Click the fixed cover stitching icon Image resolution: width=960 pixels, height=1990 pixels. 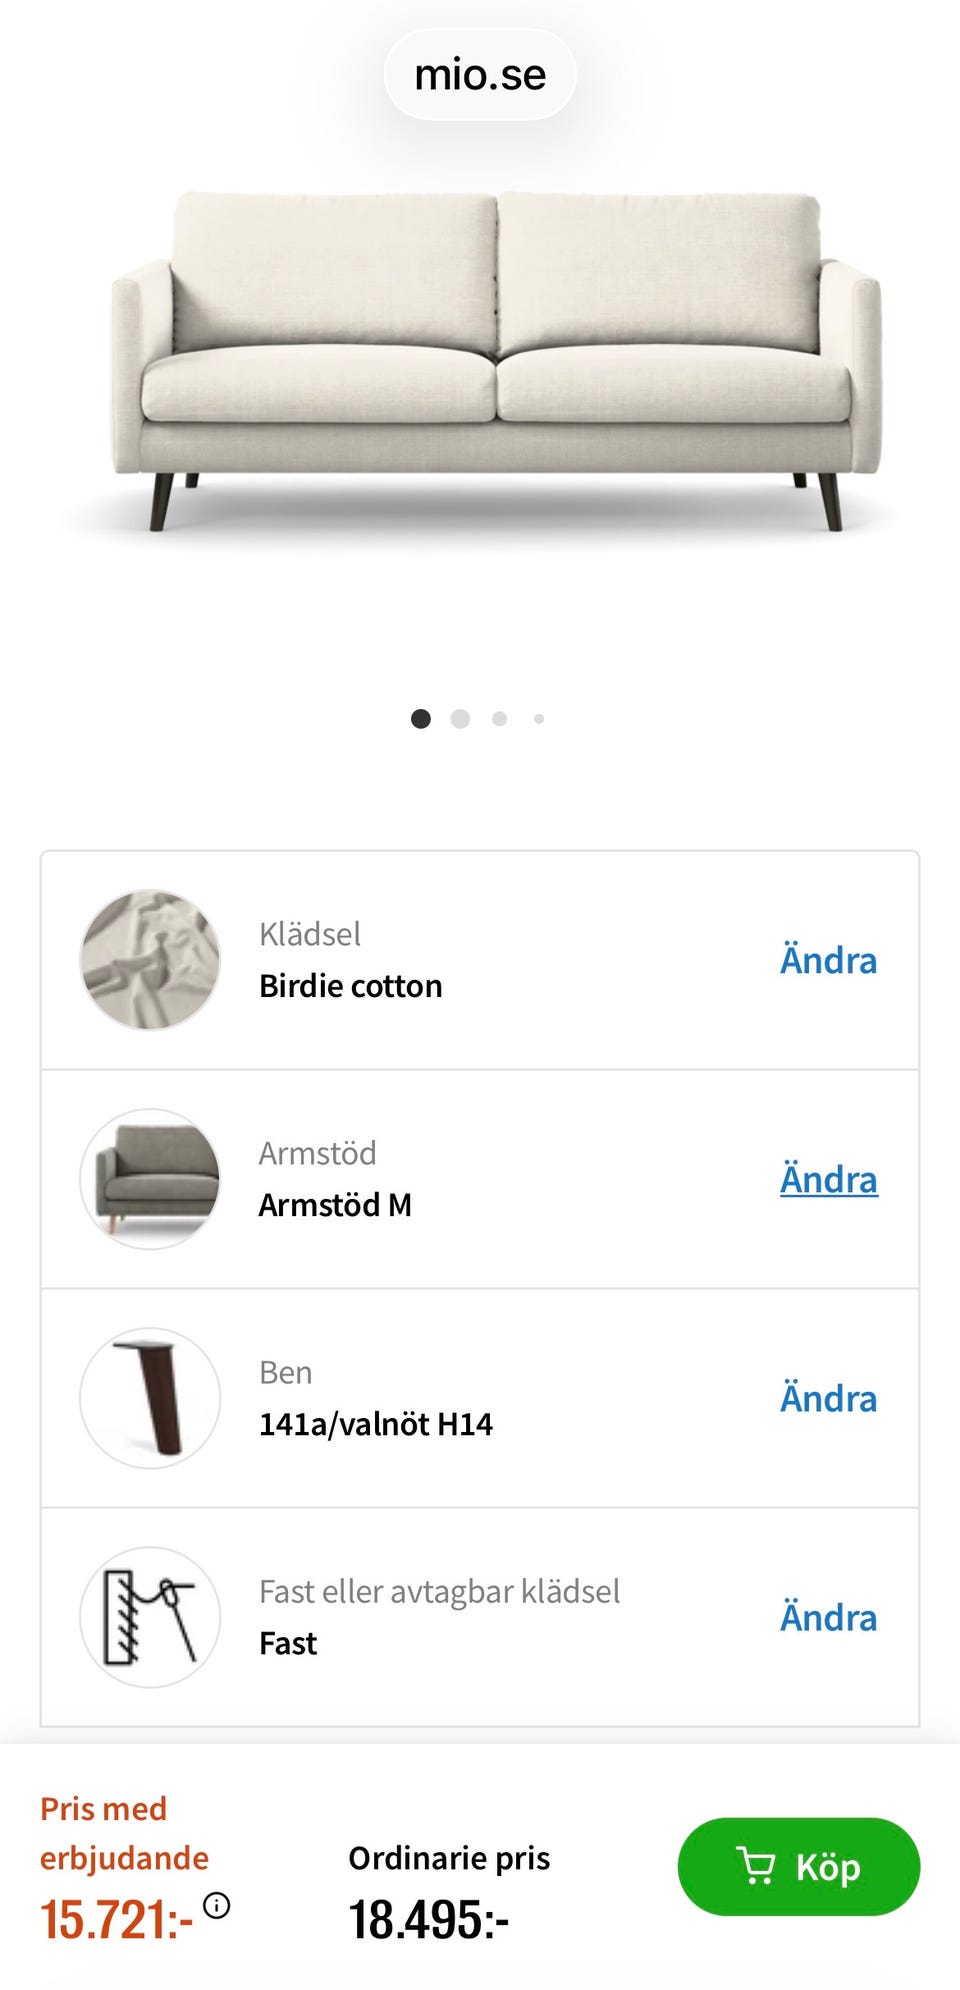click(150, 1617)
